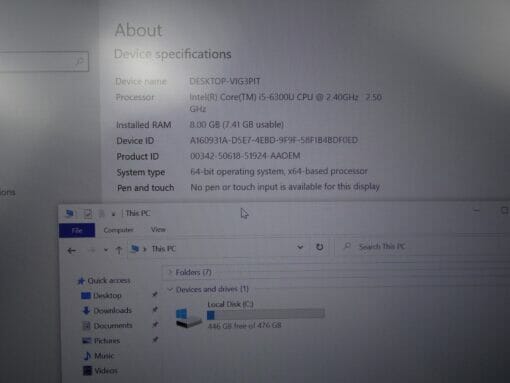Click the Downloads arrow icon
Viewport: 510px width, 383px height.
[86, 311]
